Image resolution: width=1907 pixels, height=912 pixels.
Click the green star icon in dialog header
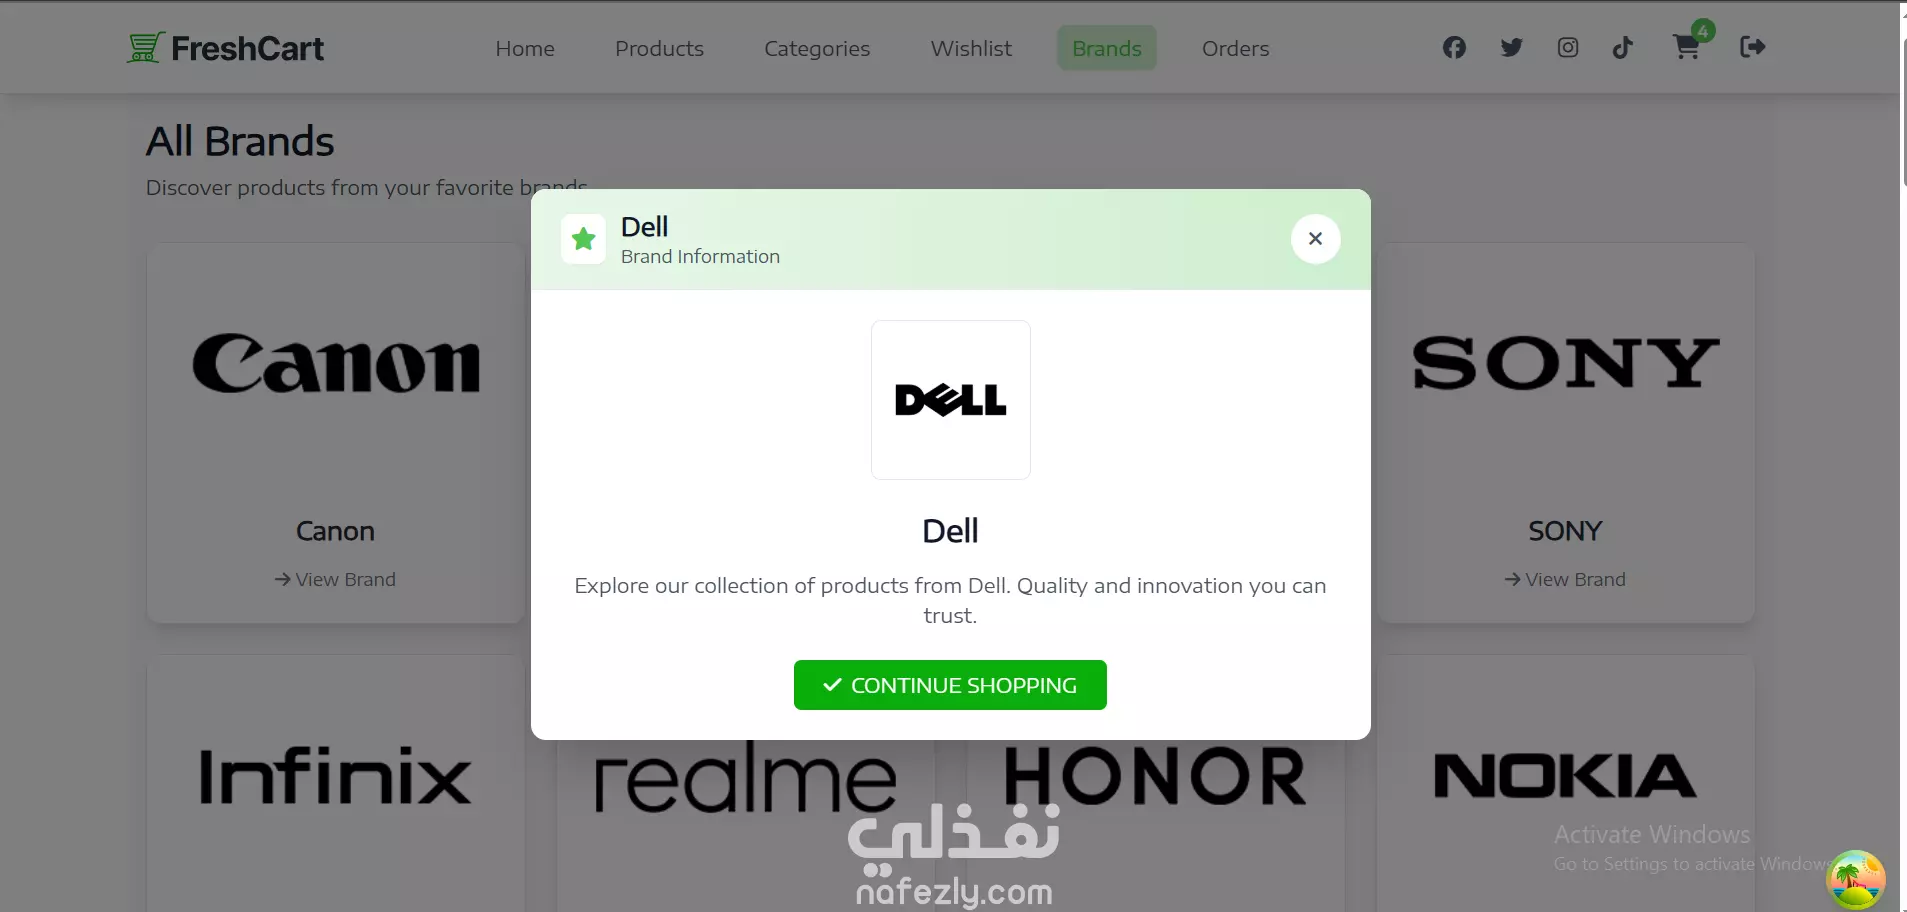[584, 239]
